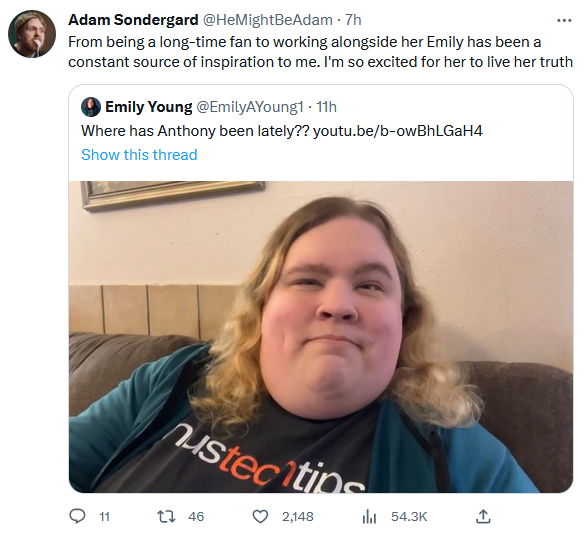Open the three-dot more options menu
This screenshot has height=535, width=586.
[564, 21]
